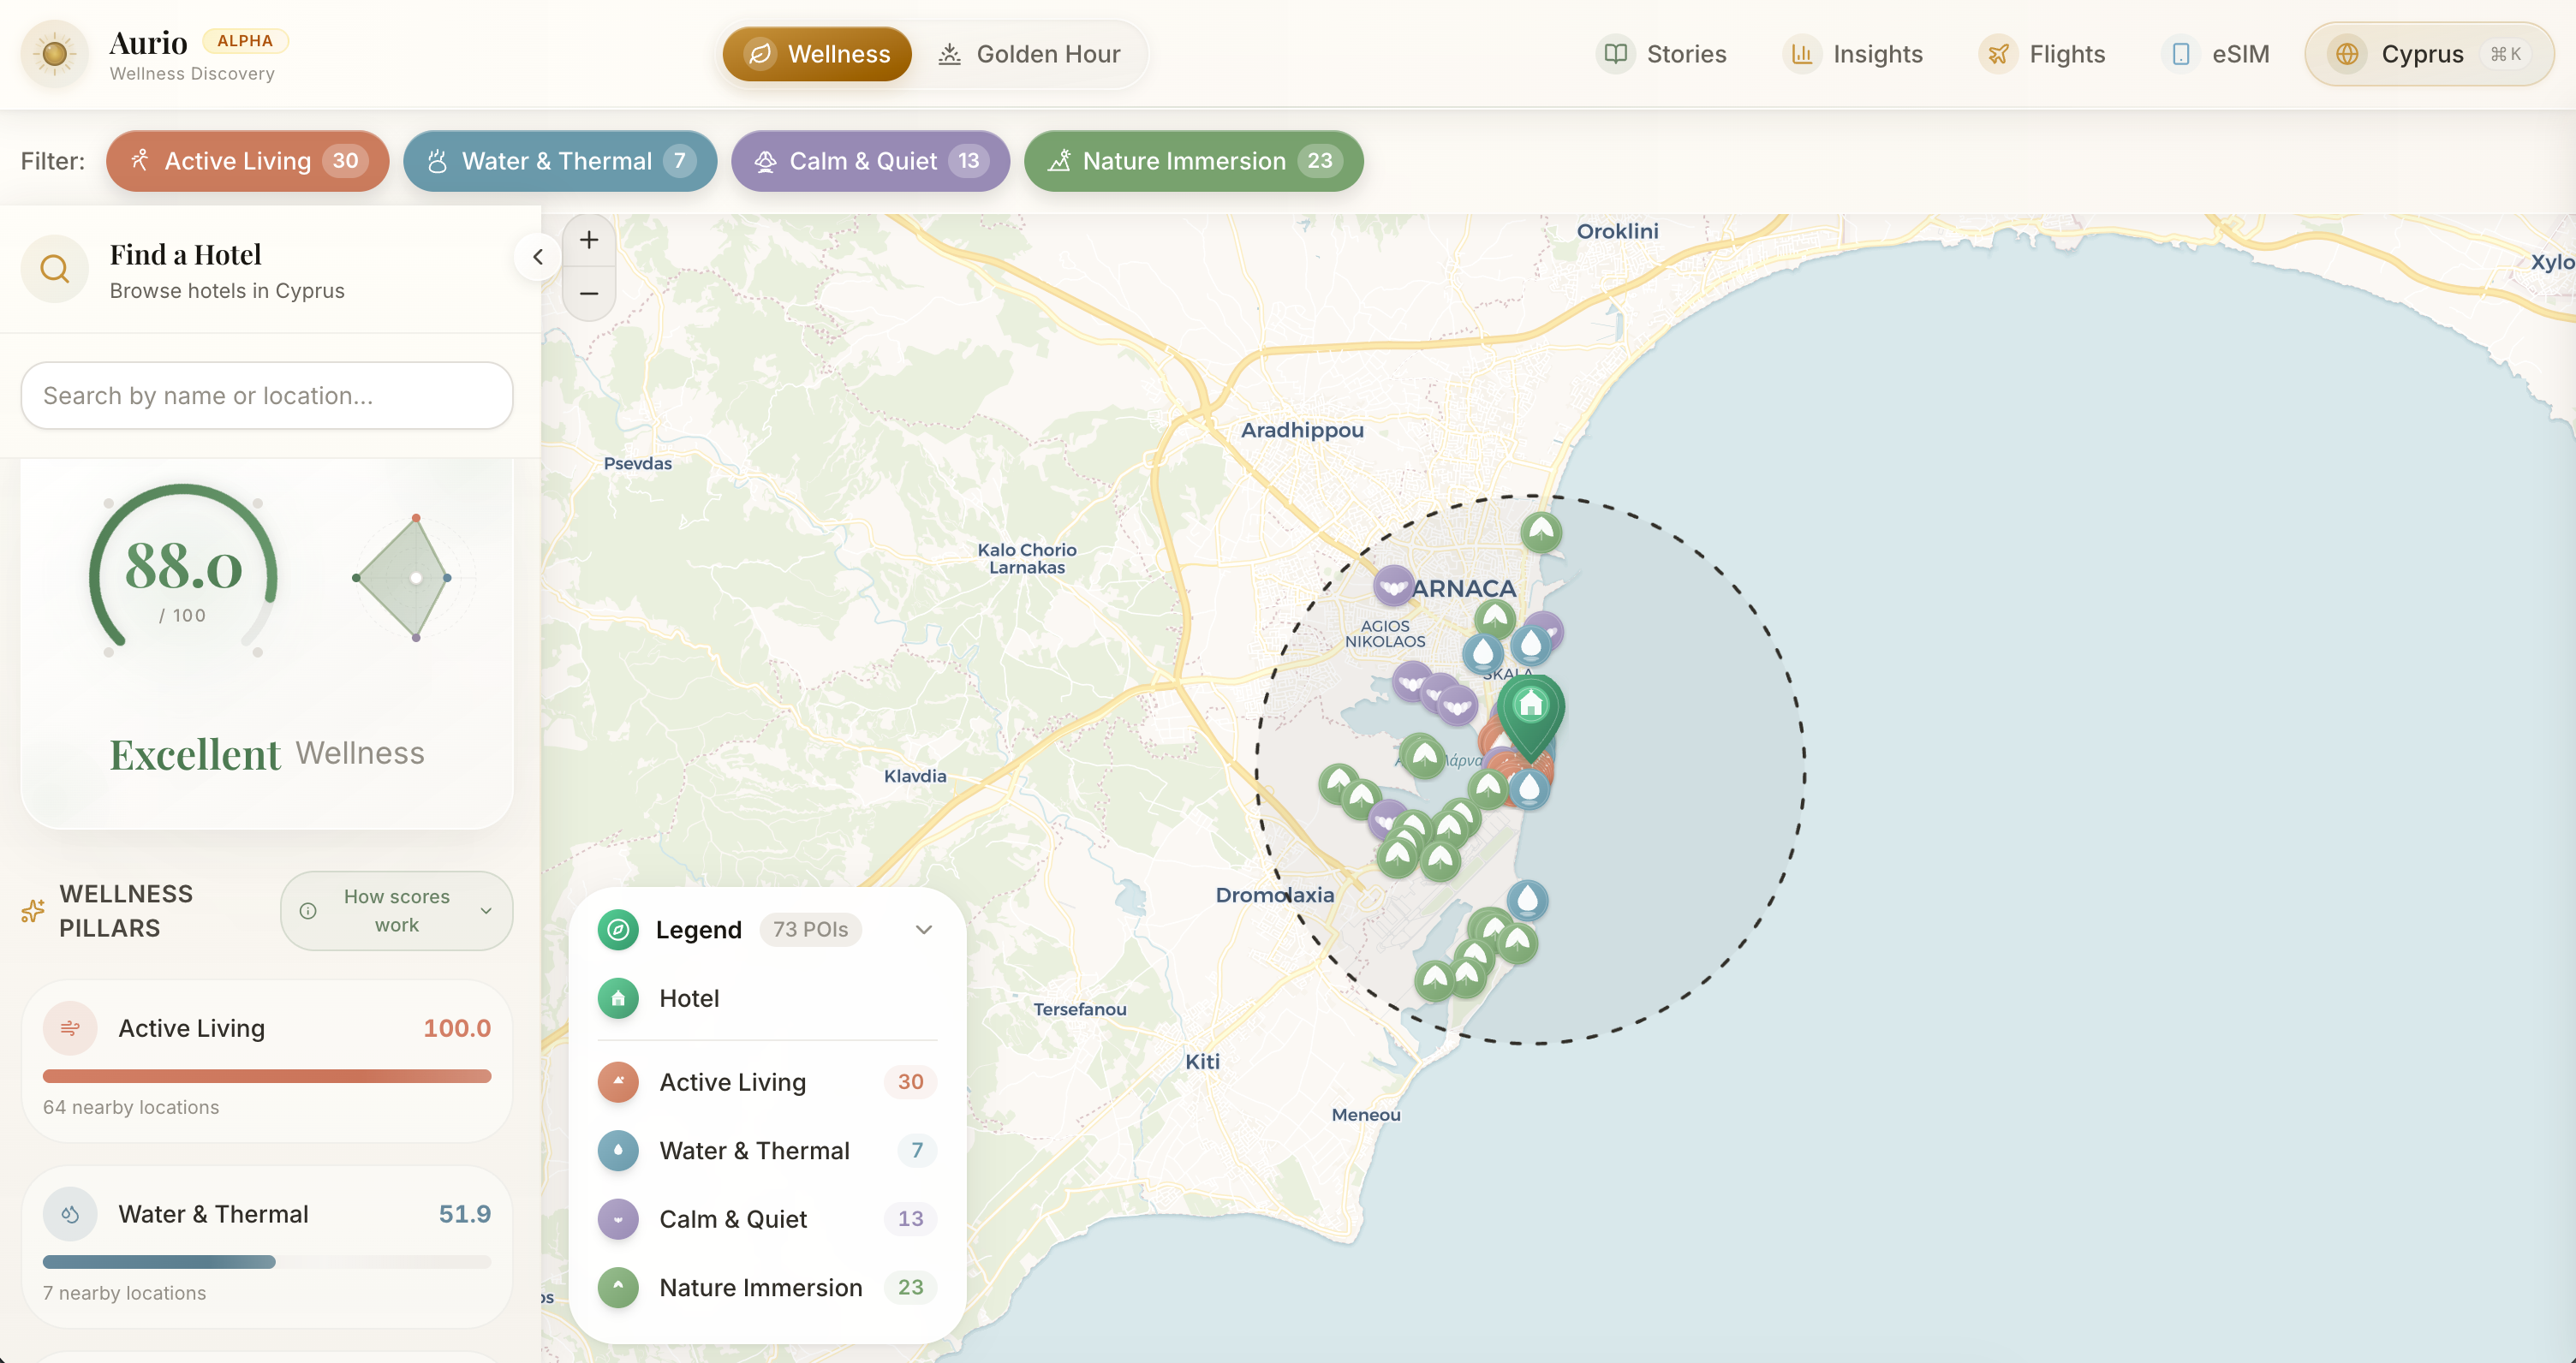The image size is (2576, 1363).
Task: Click the Search by name or location field
Action: click(x=266, y=396)
